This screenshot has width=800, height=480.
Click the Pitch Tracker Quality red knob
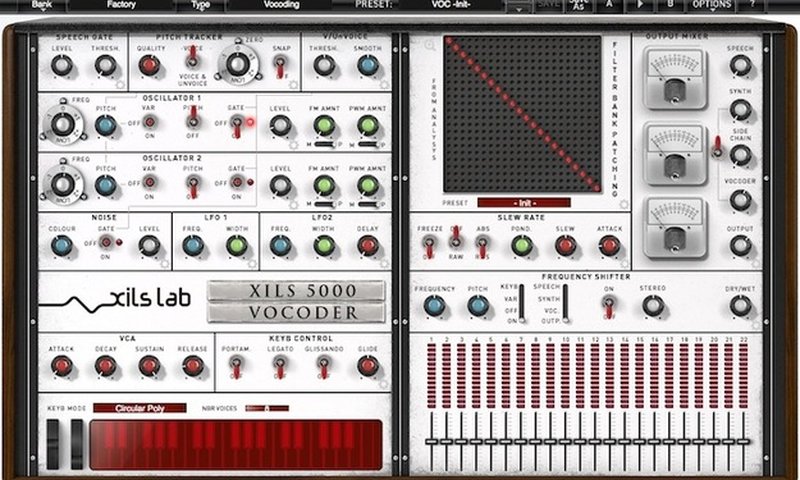click(149, 66)
